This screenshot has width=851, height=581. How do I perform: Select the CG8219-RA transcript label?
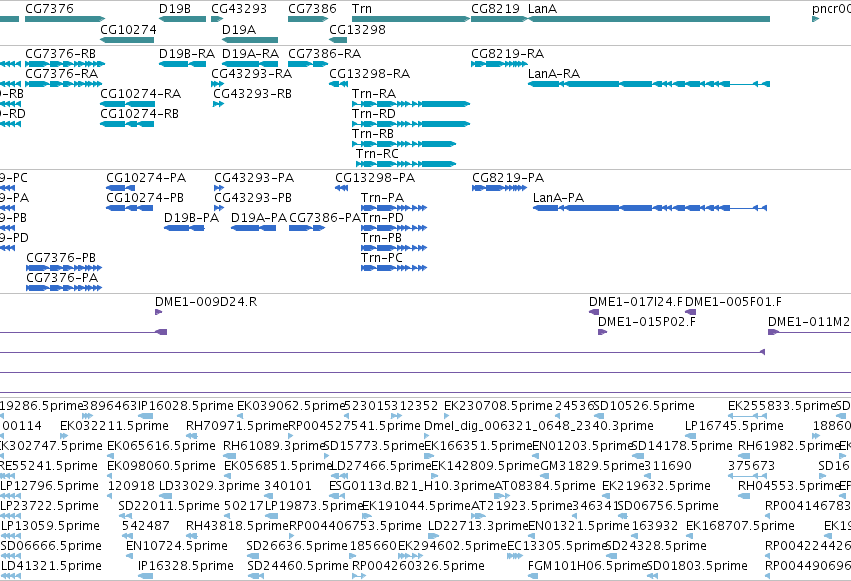507,54
